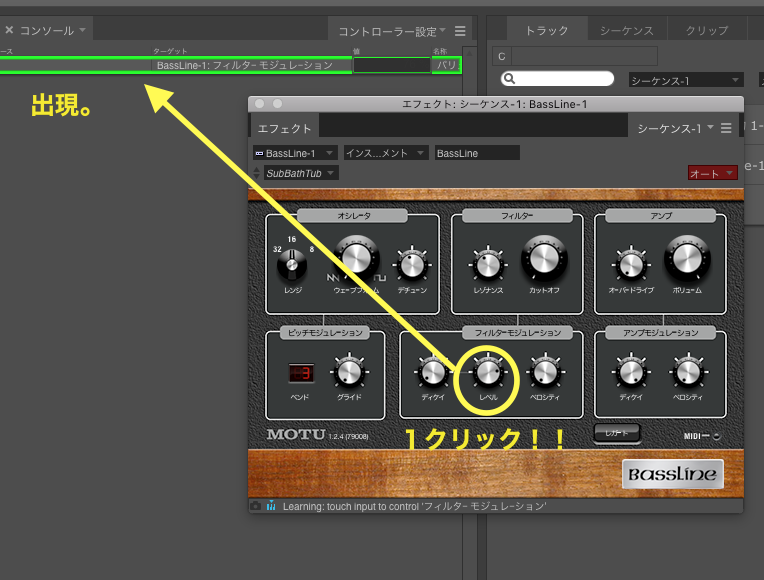The height and width of the screenshot is (580, 764).
Task: Click the 'Learning: touch input to control' status text
Action: [414, 506]
